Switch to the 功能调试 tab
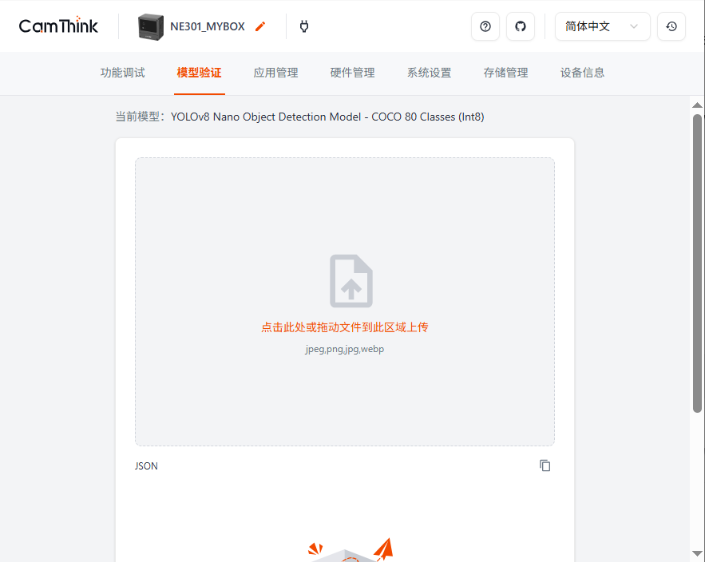705x562 pixels. click(x=123, y=73)
